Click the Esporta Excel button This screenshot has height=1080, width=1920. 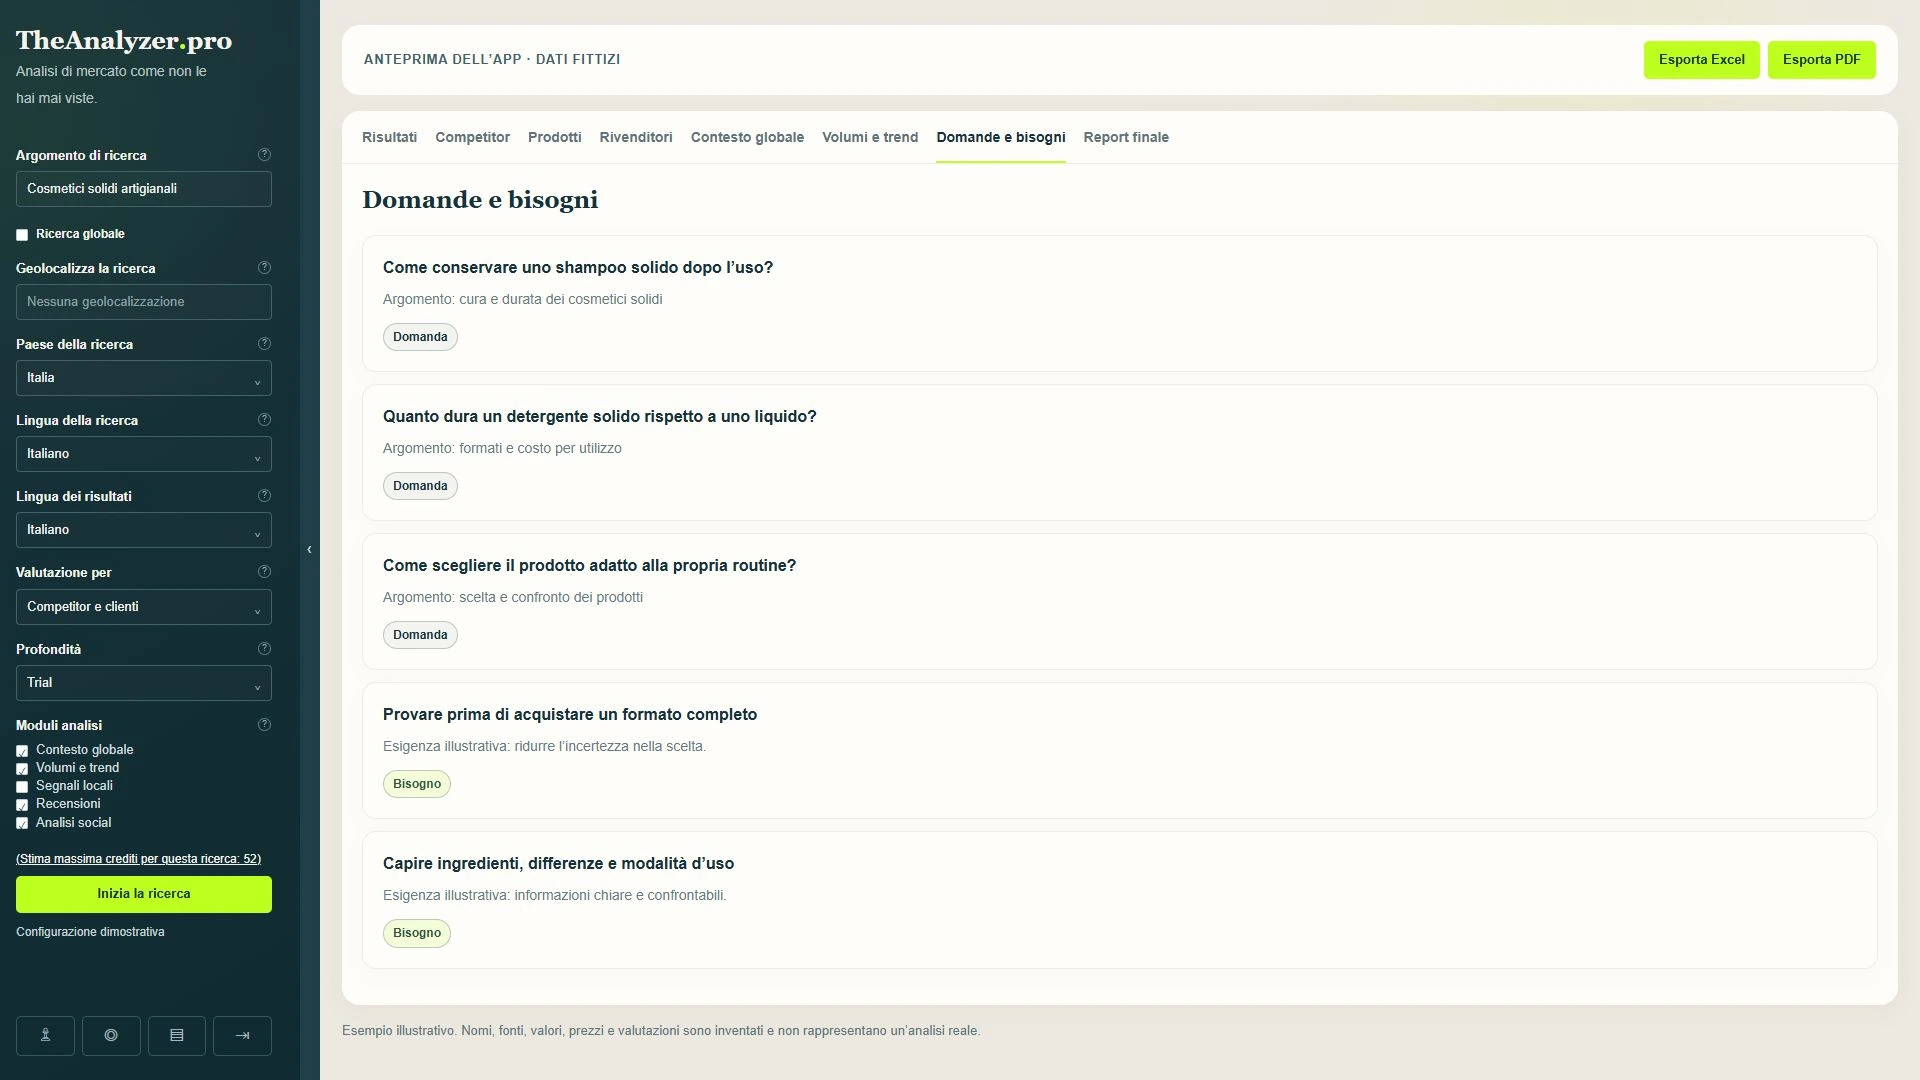[x=1702, y=60]
